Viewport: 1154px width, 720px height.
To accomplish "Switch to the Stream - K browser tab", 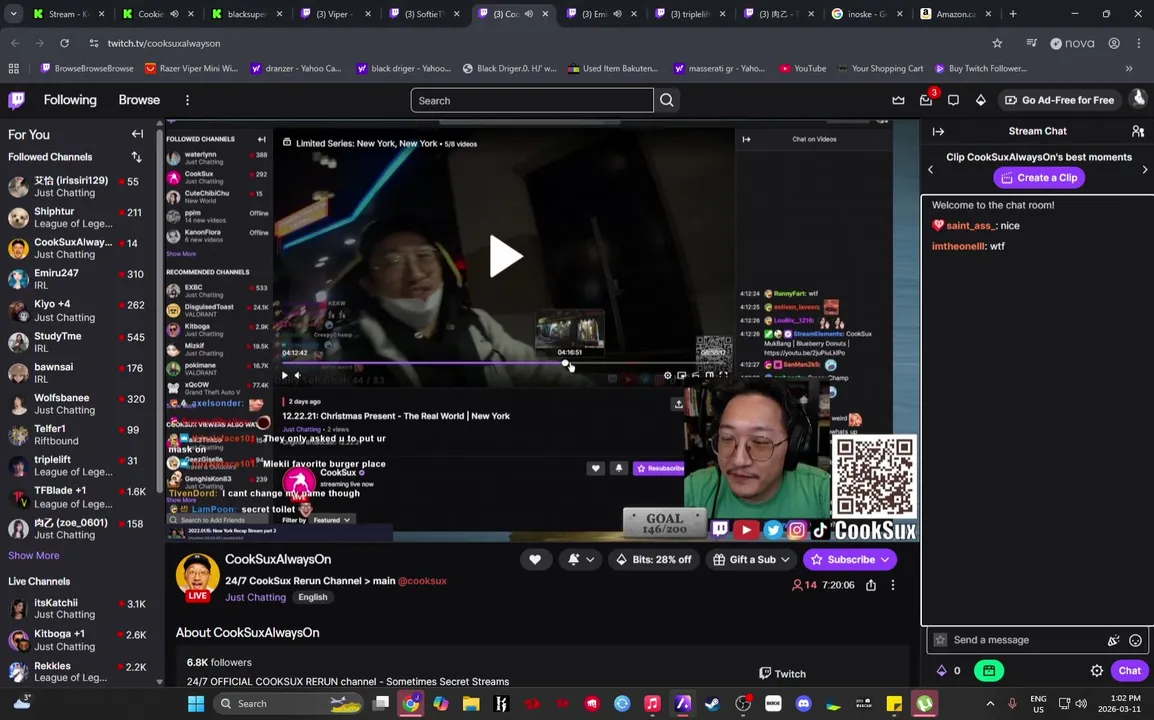I will [69, 14].
